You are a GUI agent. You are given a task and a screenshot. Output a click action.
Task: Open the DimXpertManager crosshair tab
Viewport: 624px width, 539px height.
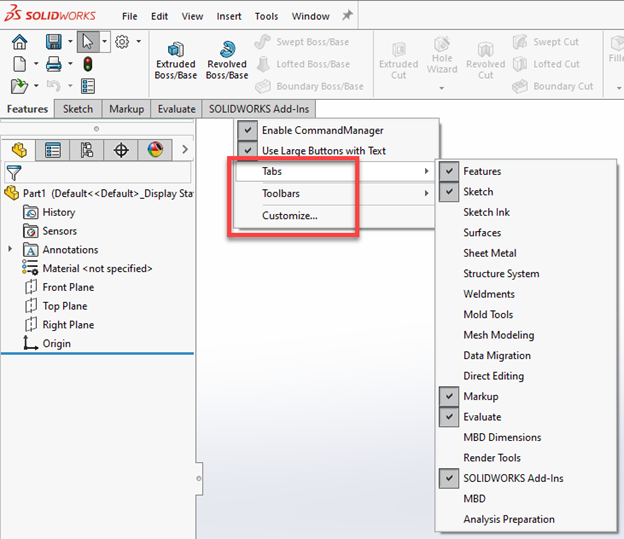coord(121,150)
